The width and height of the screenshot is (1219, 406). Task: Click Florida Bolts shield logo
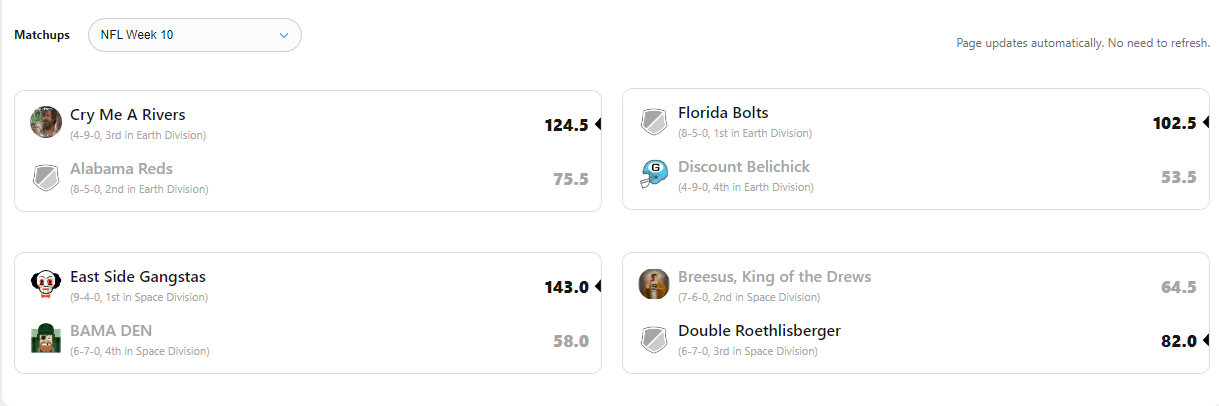(x=654, y=122)
